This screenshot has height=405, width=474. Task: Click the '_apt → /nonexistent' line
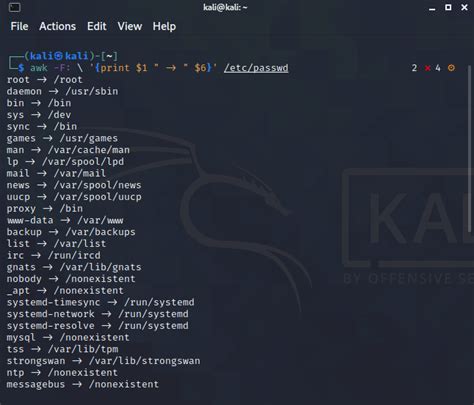click(65, 291)
